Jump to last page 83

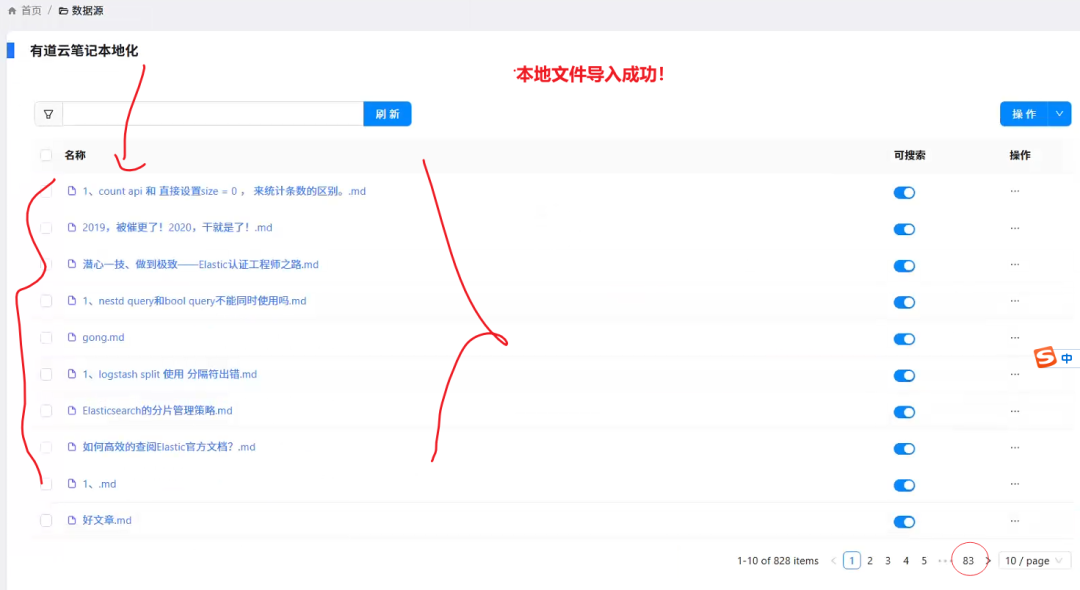968,561
